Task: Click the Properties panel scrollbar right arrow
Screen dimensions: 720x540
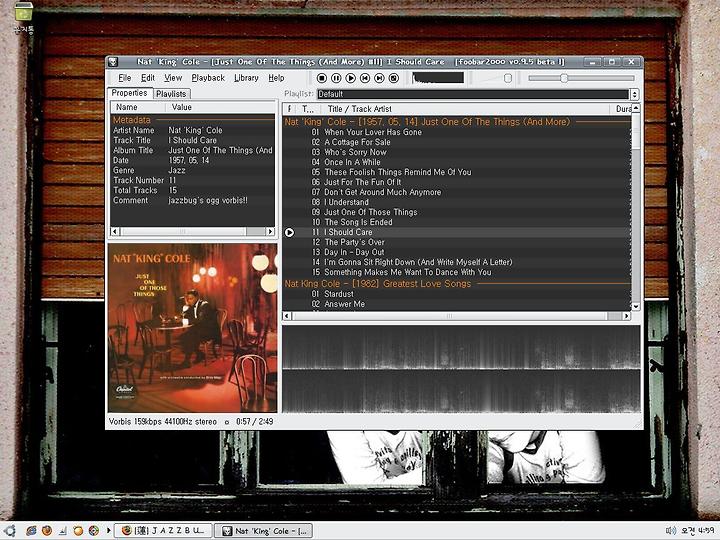Action: tap(271, 231)
